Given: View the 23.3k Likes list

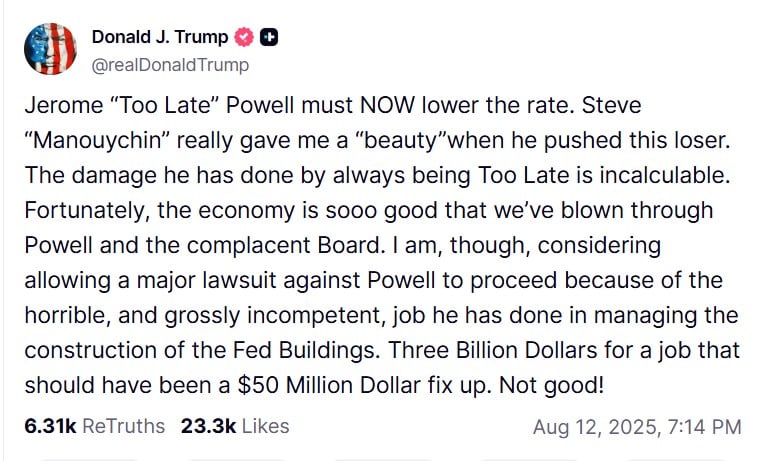Looking at the screenshot, I should 235,426.
